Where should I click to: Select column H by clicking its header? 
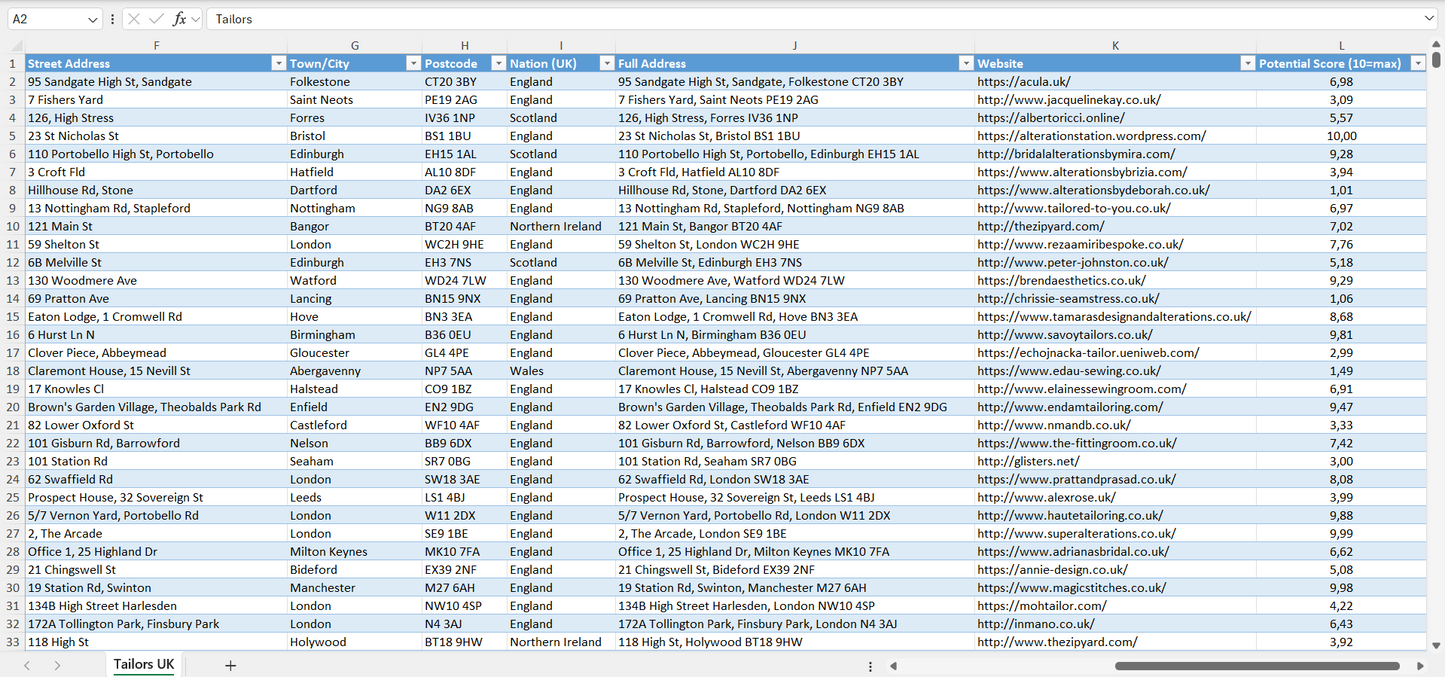(x=464, y=45)
